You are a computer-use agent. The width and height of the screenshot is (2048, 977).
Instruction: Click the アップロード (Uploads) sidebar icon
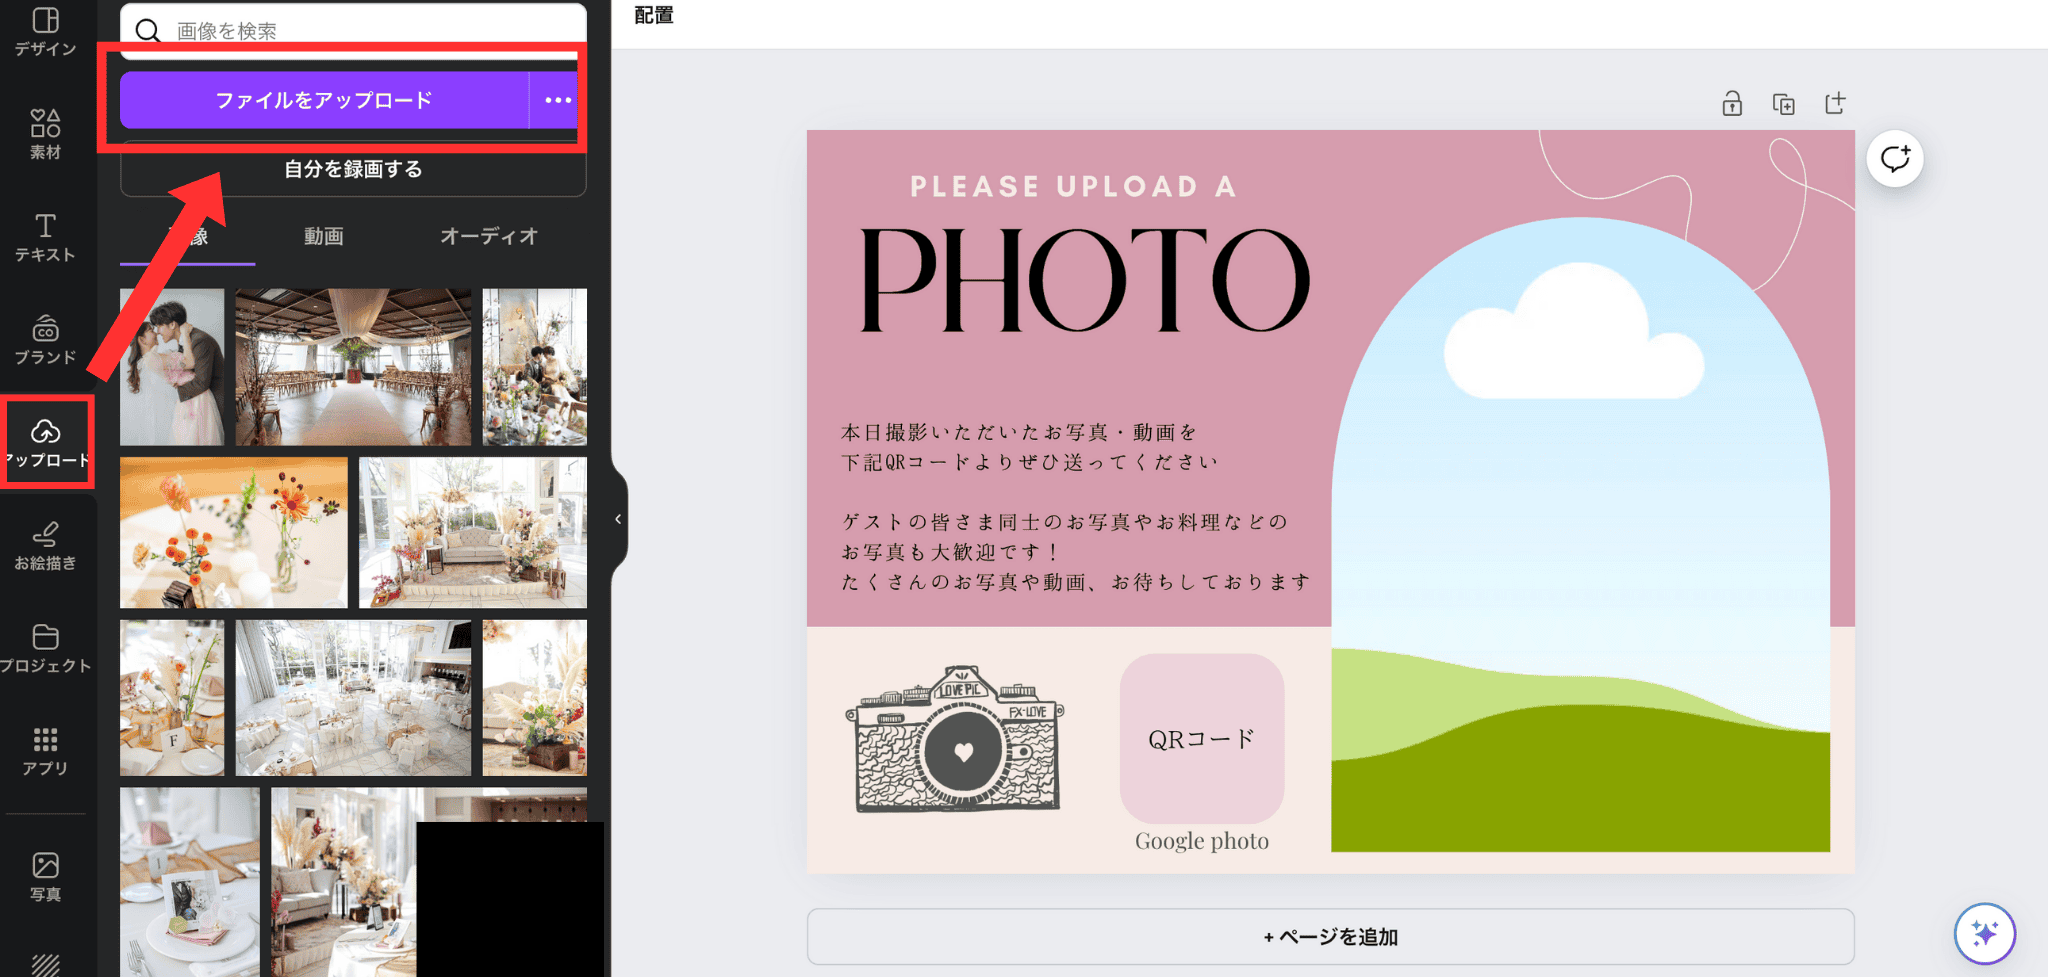click(x=46, y=442)
